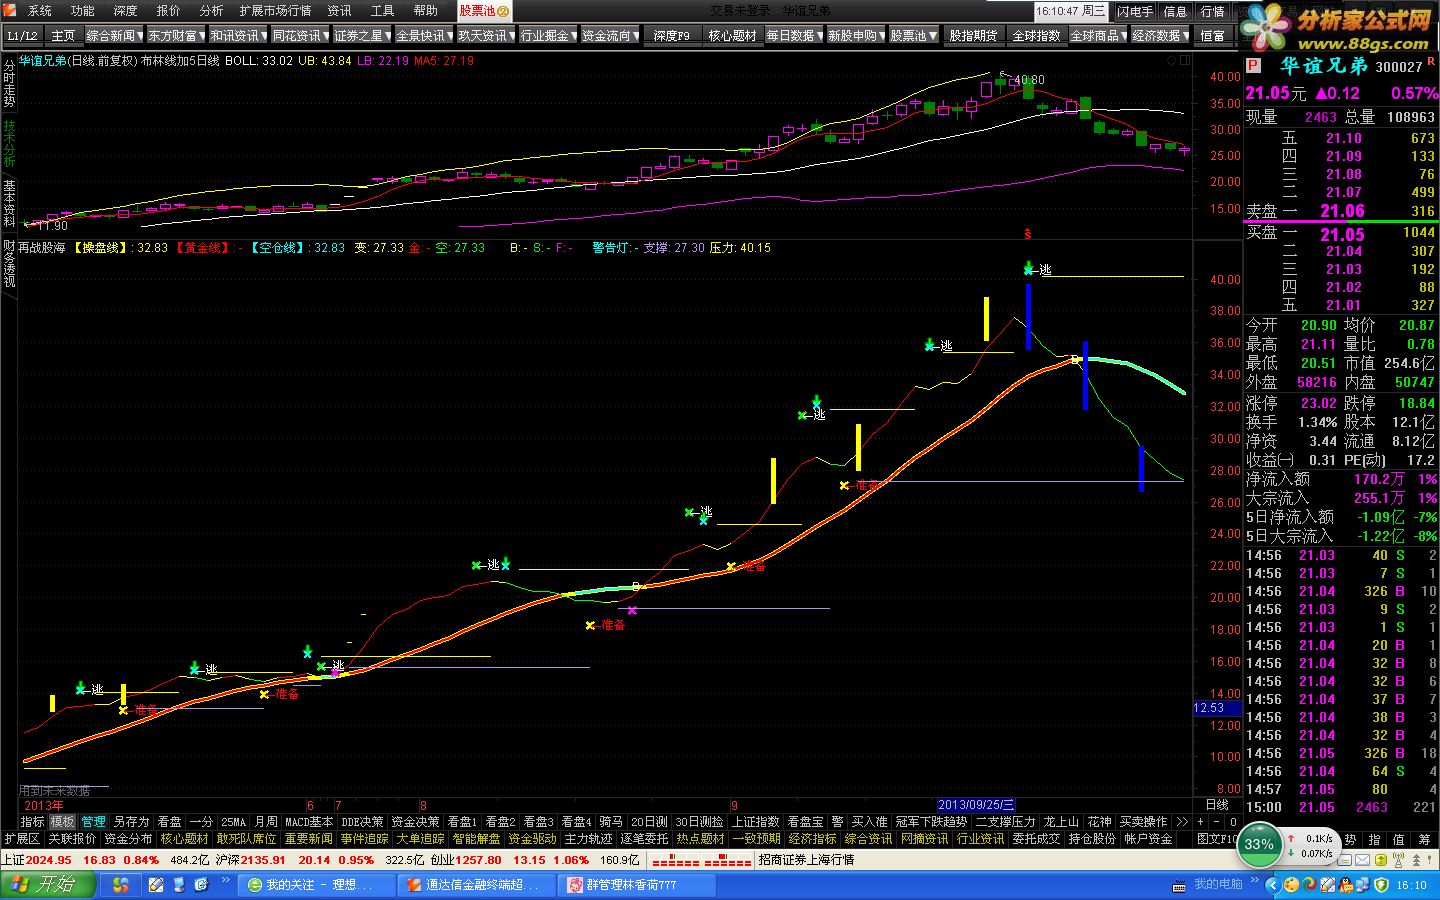Expand the 综合新闻 dropdown
The image size is (1440, 900).
[x=115, y=35]
